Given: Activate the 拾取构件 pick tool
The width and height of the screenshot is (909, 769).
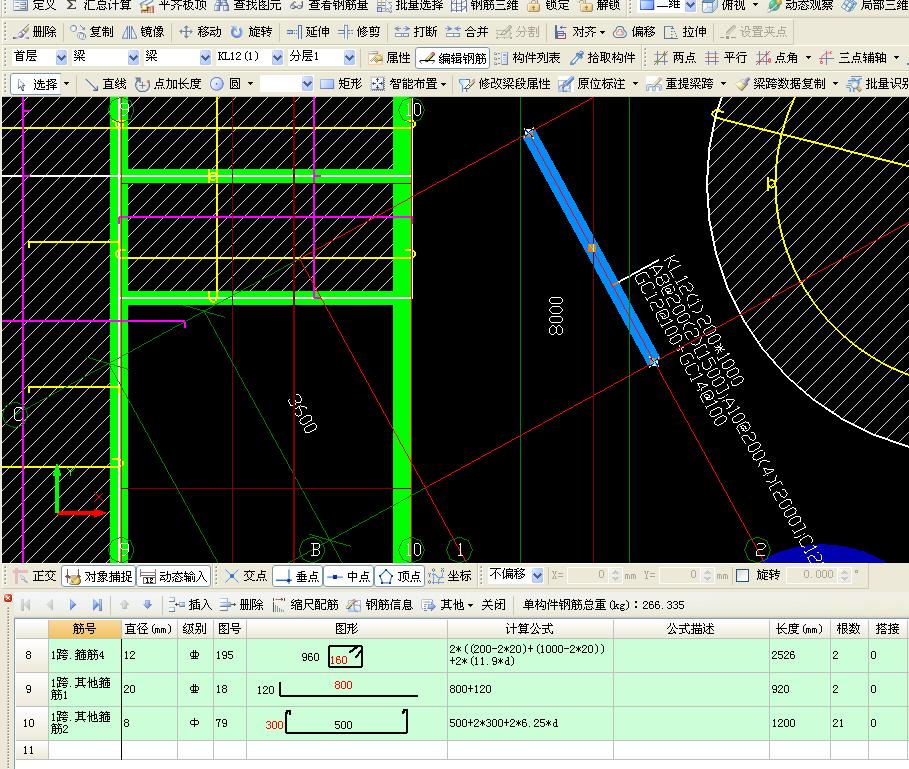Looking at the screenshot, I should coord(603,57).
